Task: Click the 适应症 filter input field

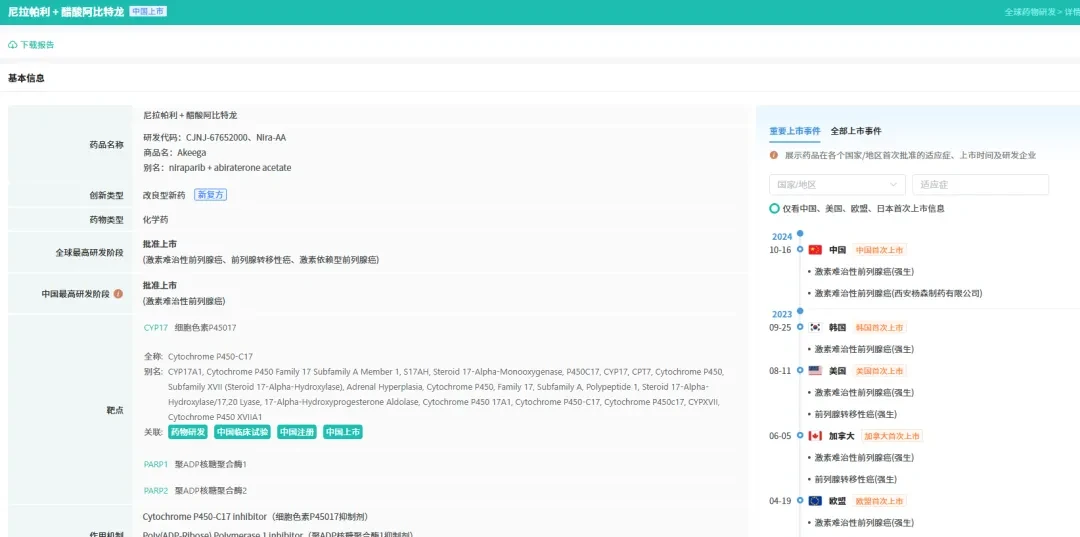Action: tap(980, 185)
